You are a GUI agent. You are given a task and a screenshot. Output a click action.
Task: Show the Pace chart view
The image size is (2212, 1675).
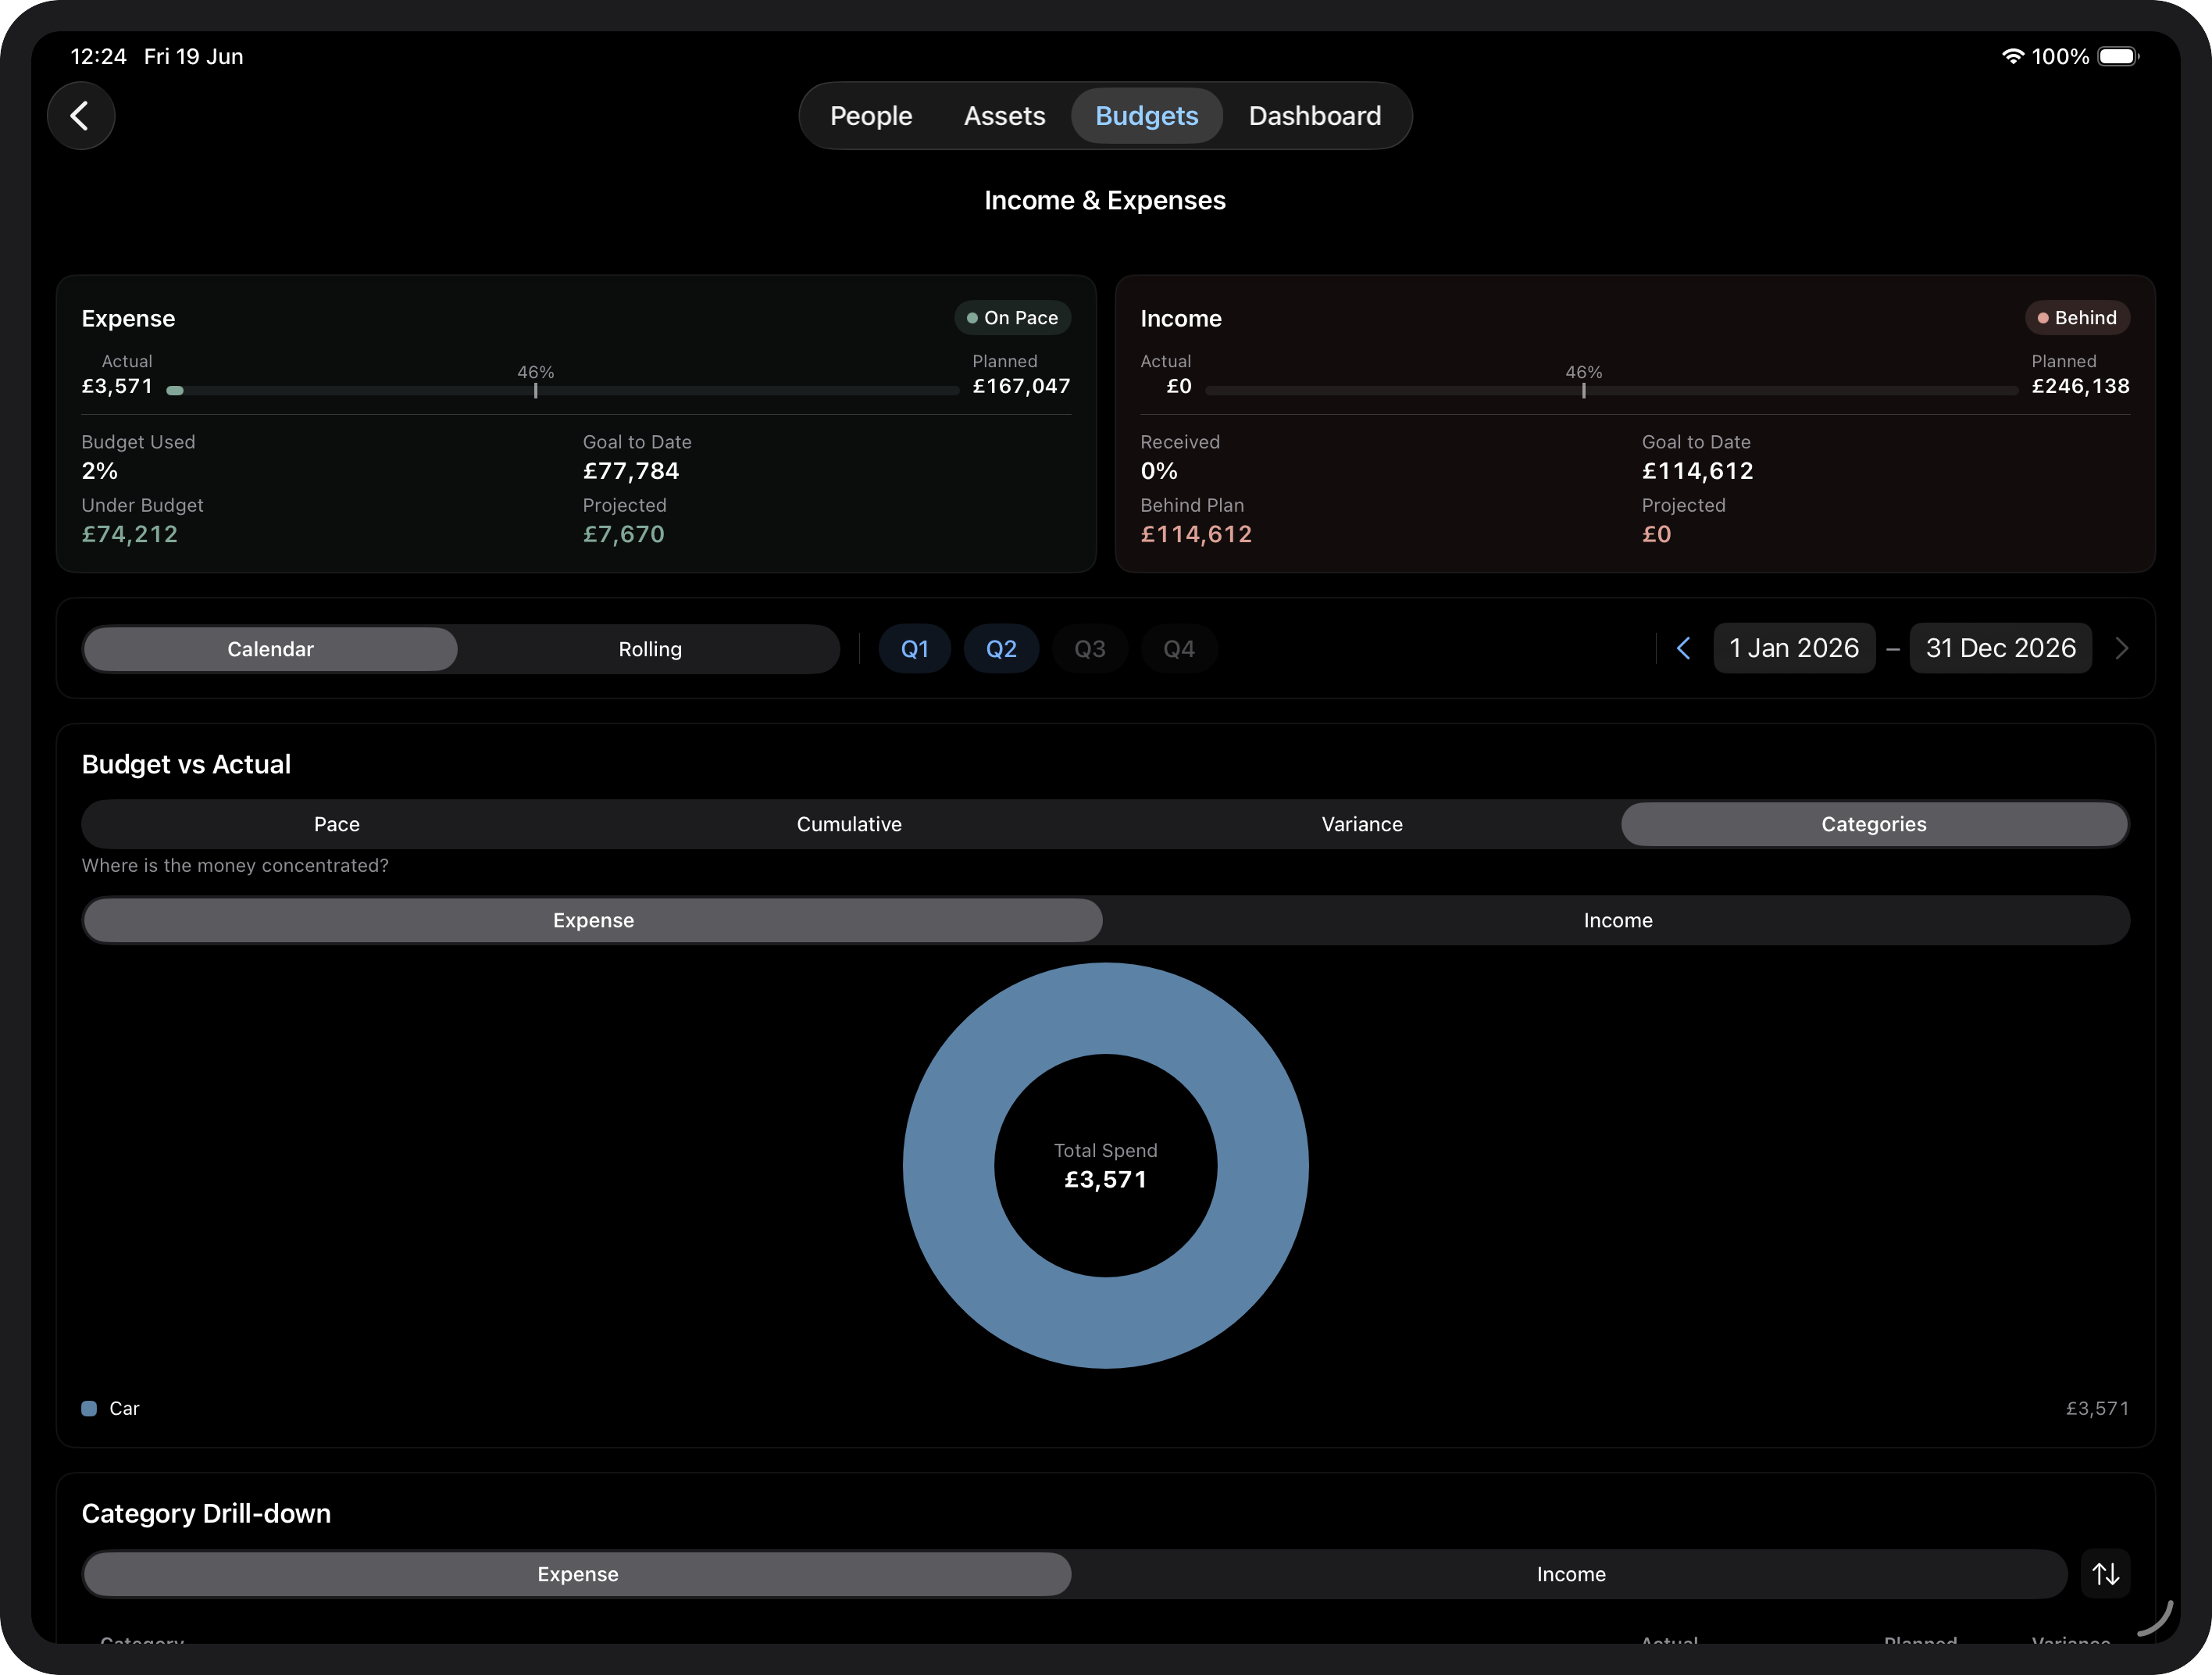337,824
